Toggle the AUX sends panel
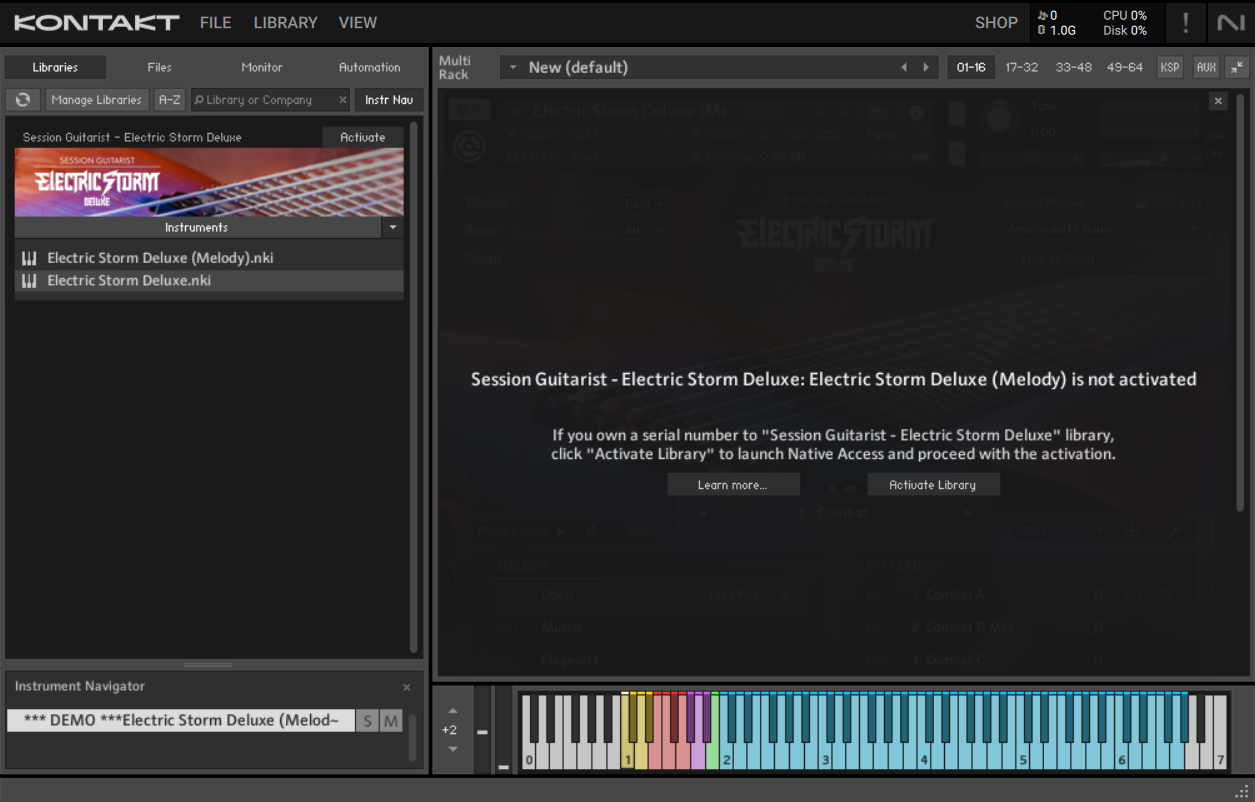 click(x=1206, y=67)
